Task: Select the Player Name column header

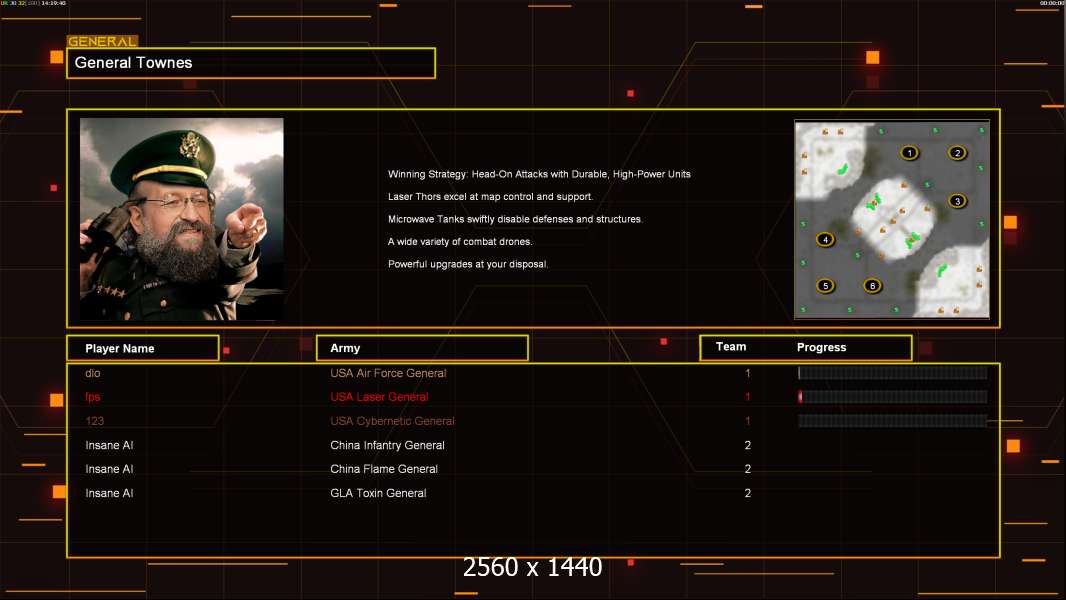Action: (x=143, y=348)
